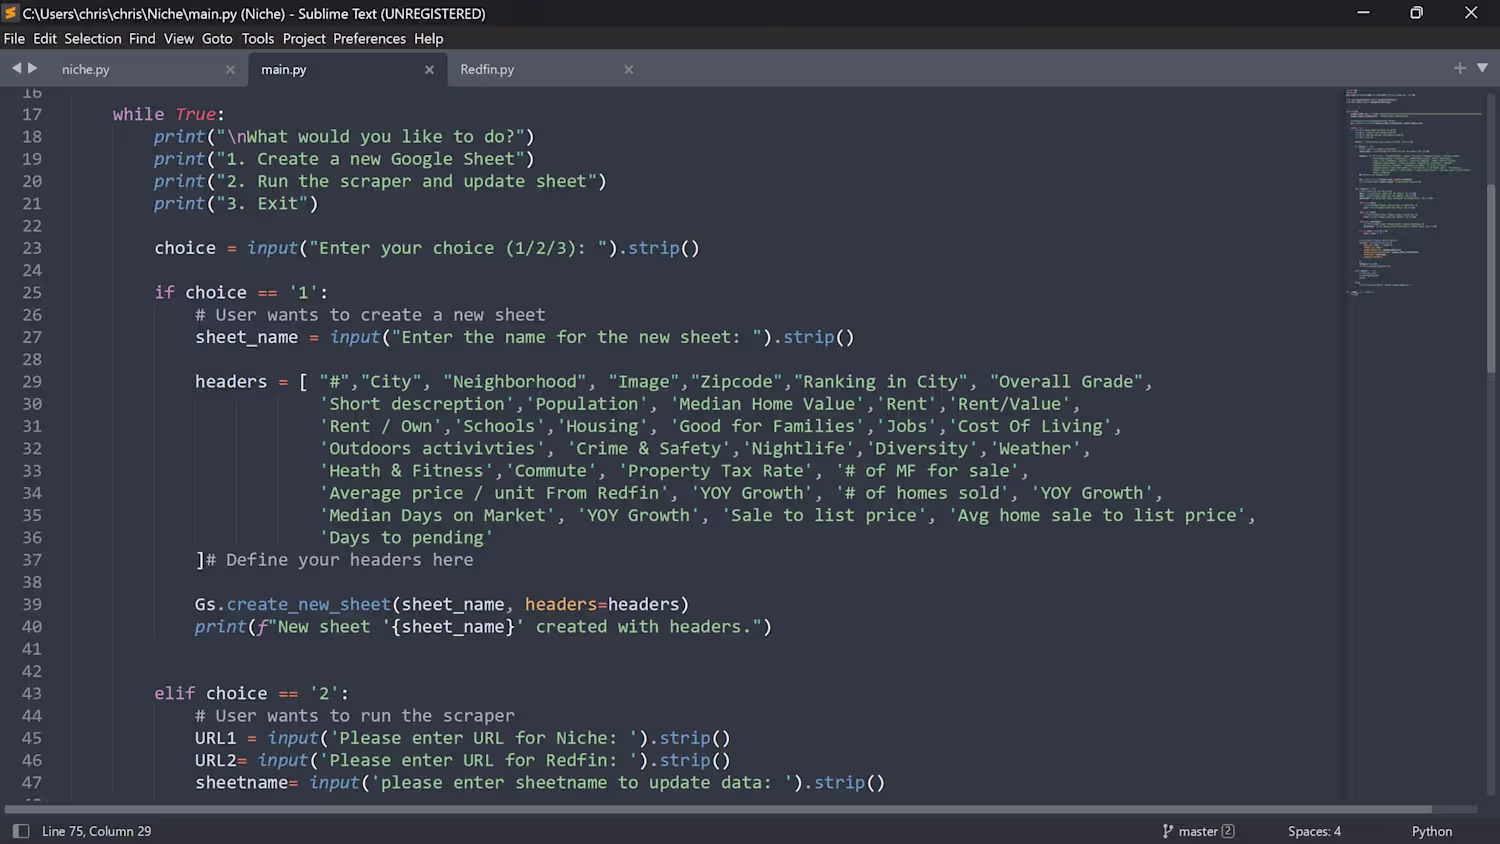Click the 'elif choice == '2':' line

click(x=251, y=693)
